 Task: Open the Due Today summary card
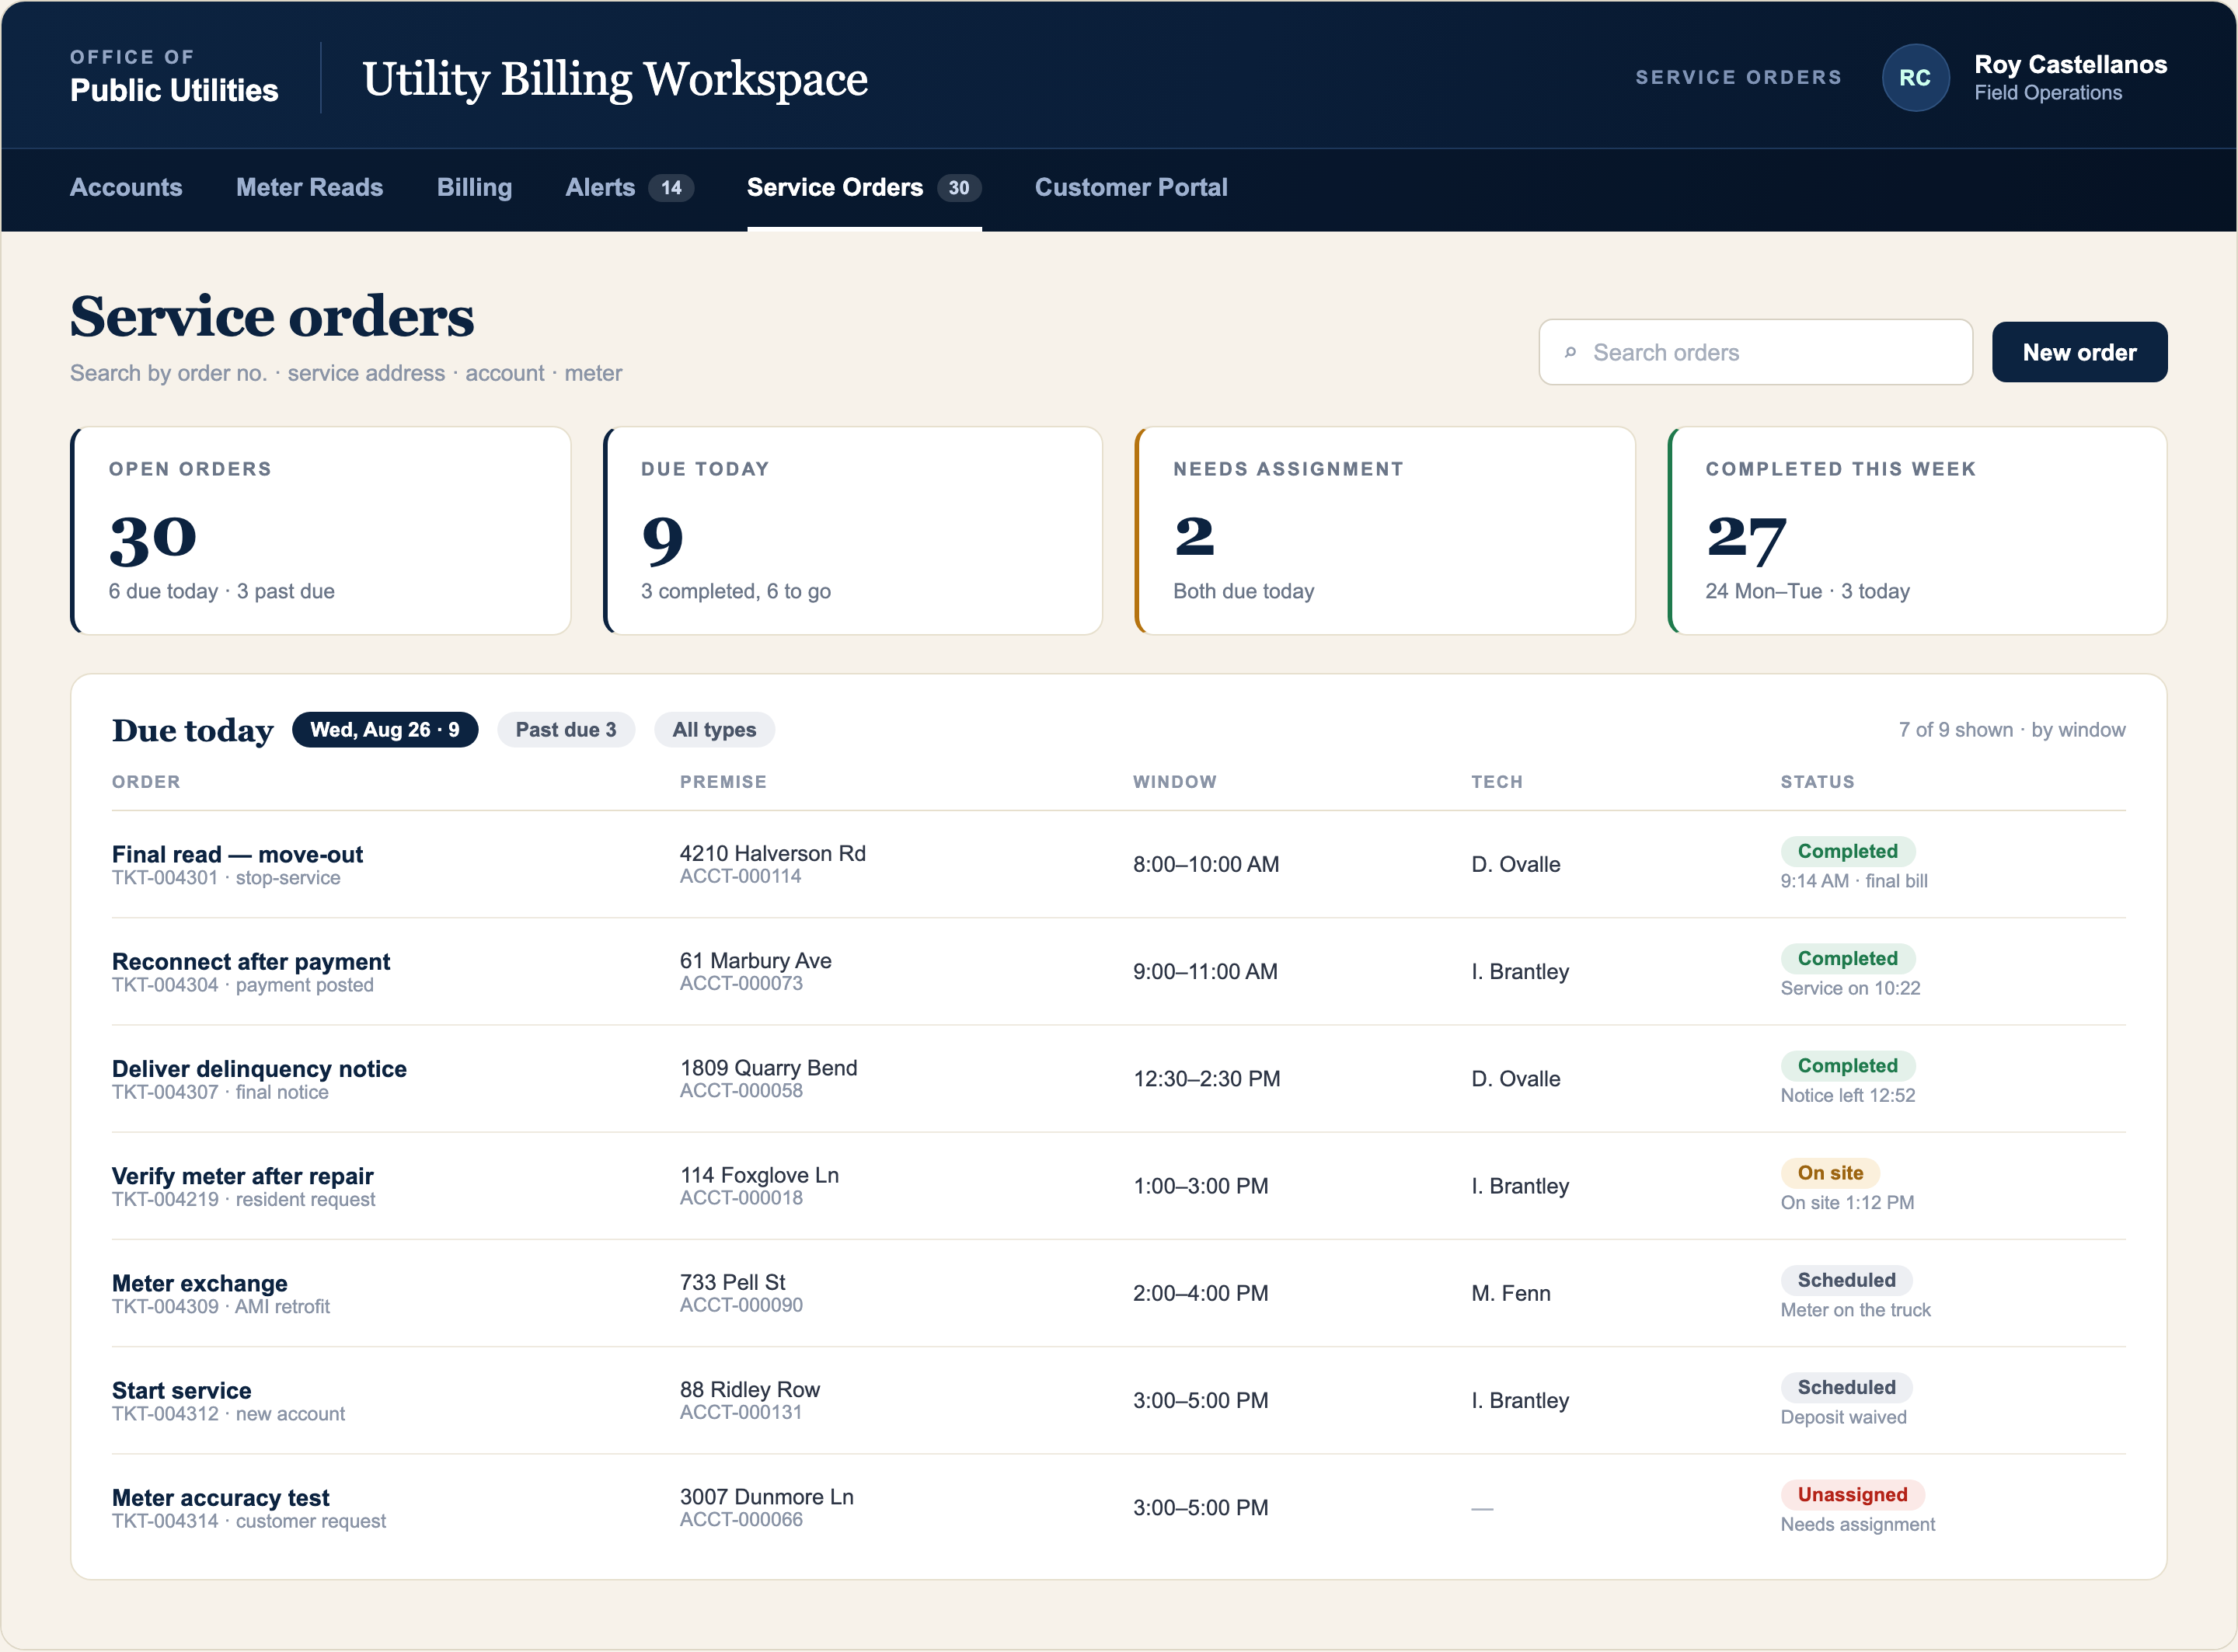click(x=853, y=531)
